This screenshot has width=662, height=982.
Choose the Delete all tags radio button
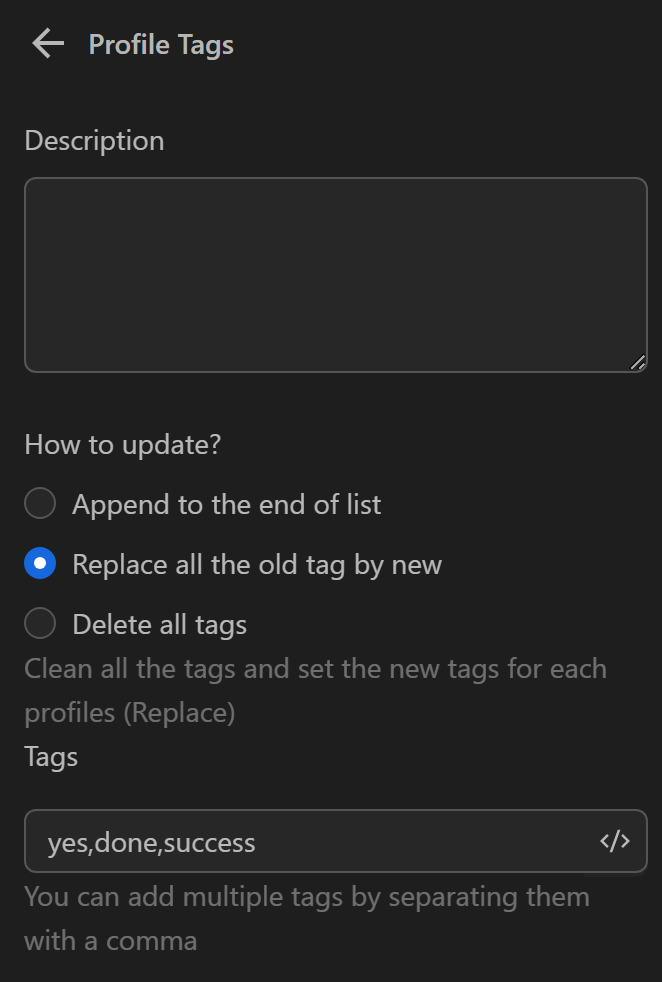[40, 624]
